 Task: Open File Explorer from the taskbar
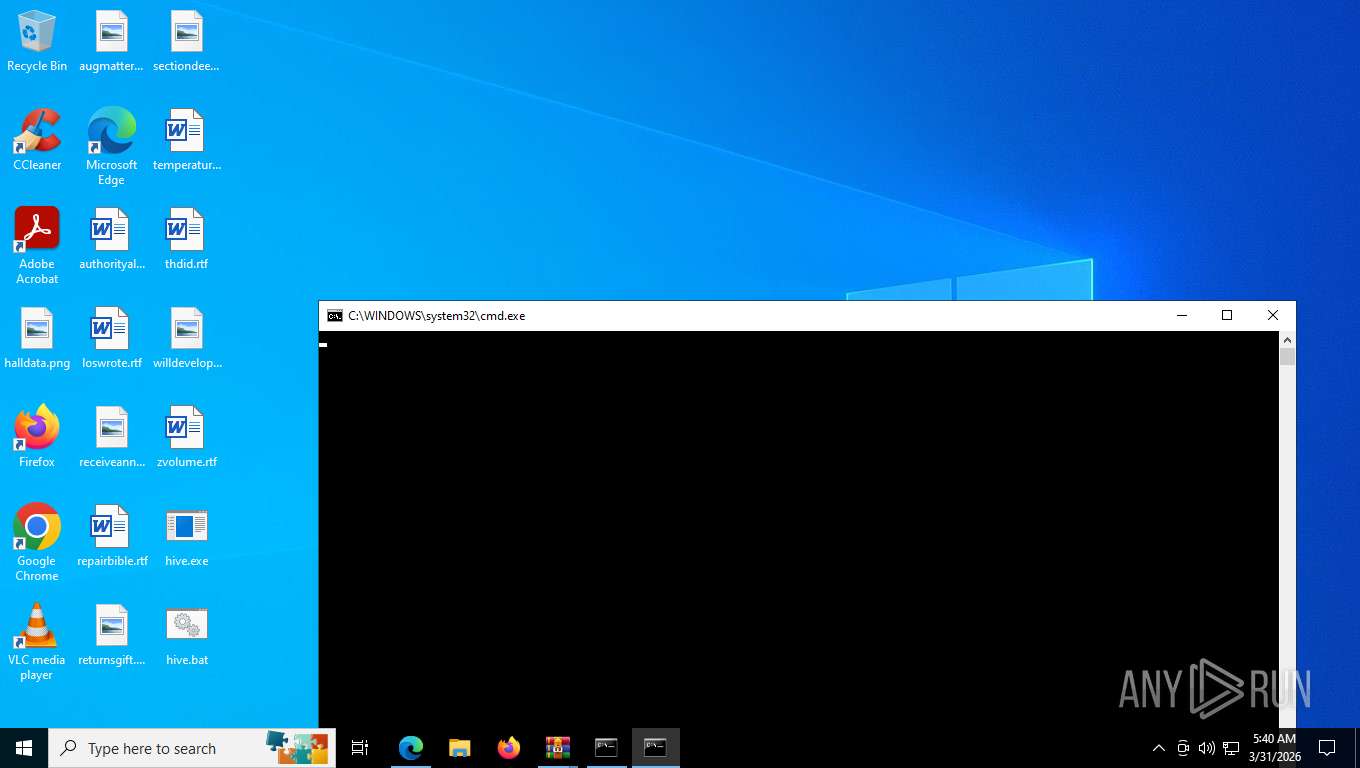click(460, 748)
